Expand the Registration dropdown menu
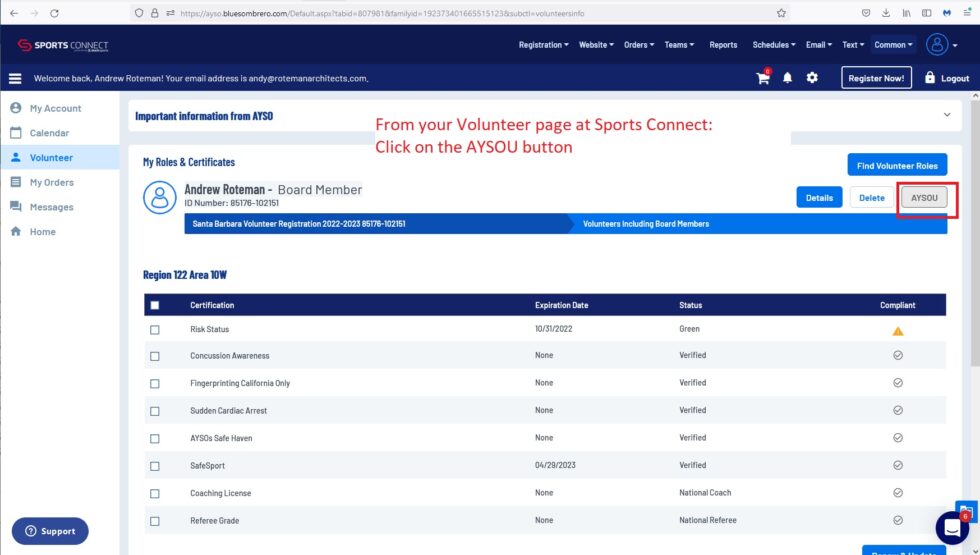The width and height of the screenshot is (980, 555). [x=543, y=45]
